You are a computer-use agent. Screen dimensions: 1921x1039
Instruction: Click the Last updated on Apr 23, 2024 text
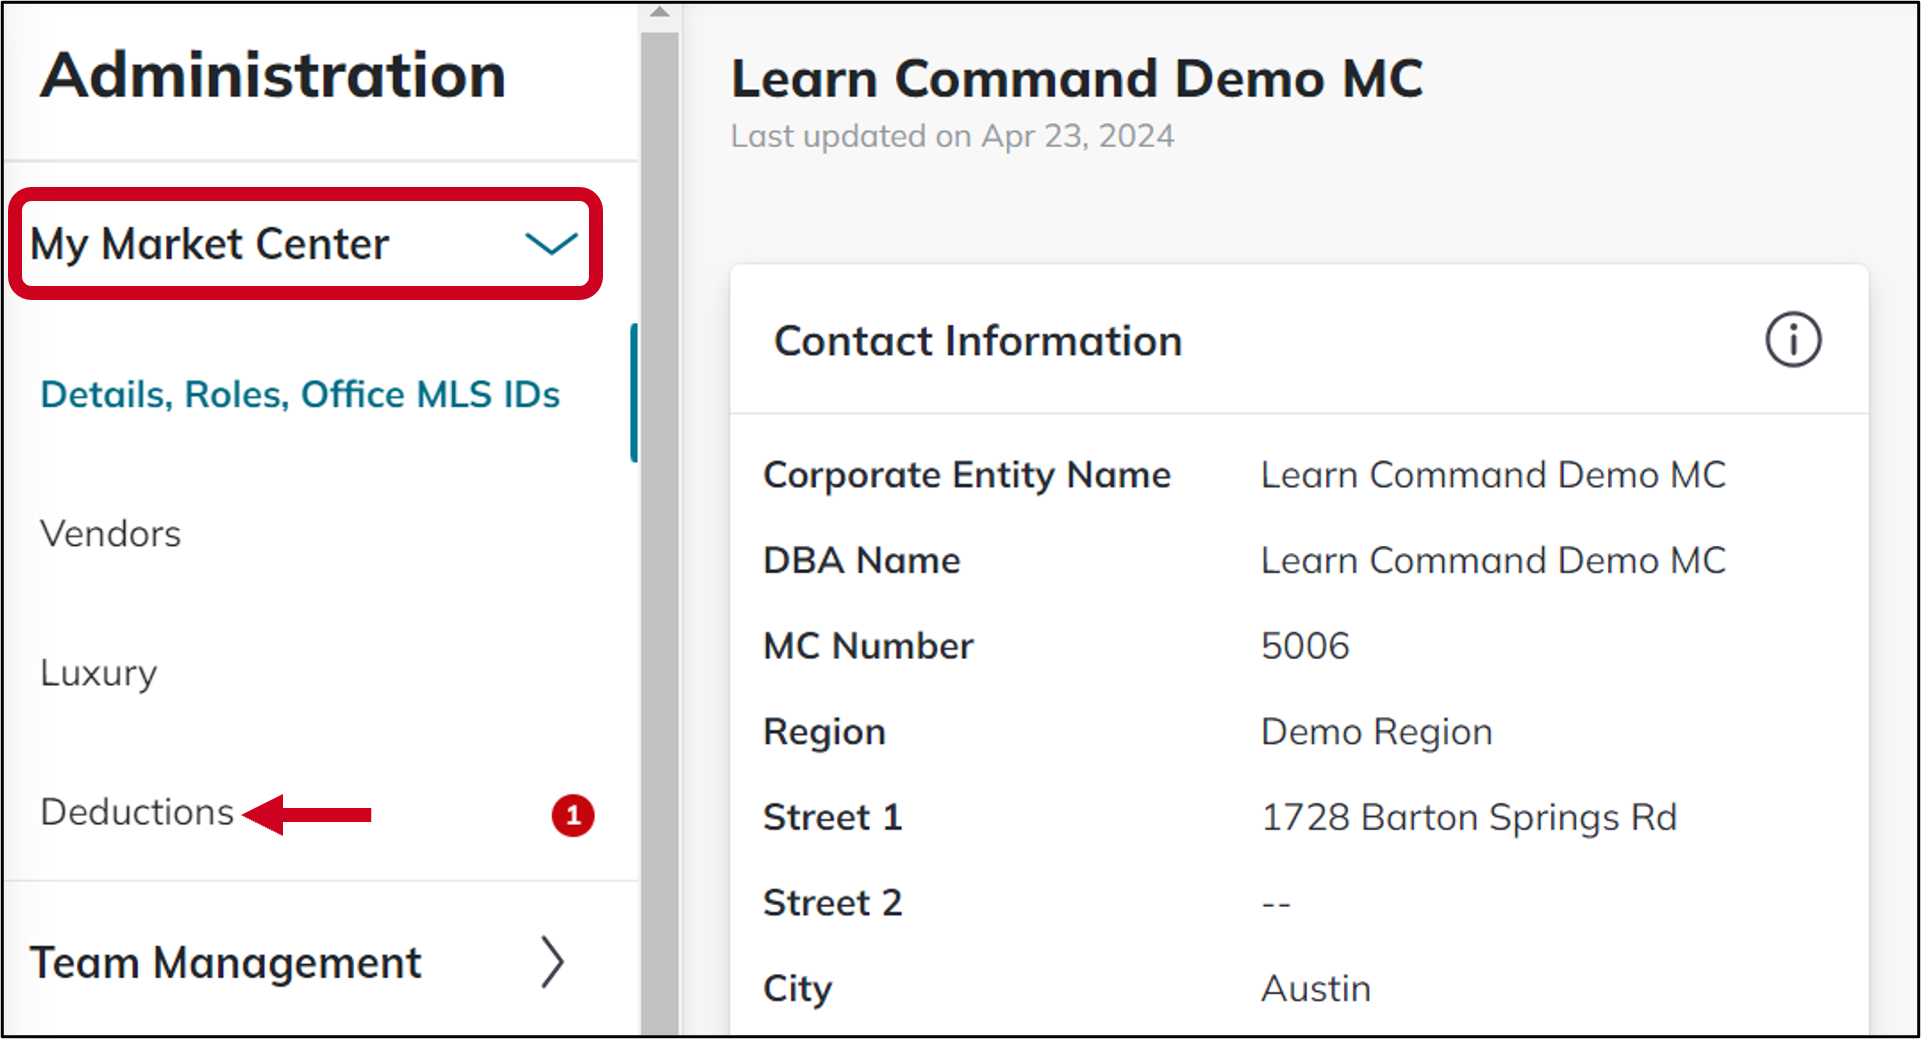click(x=952, y=136)
